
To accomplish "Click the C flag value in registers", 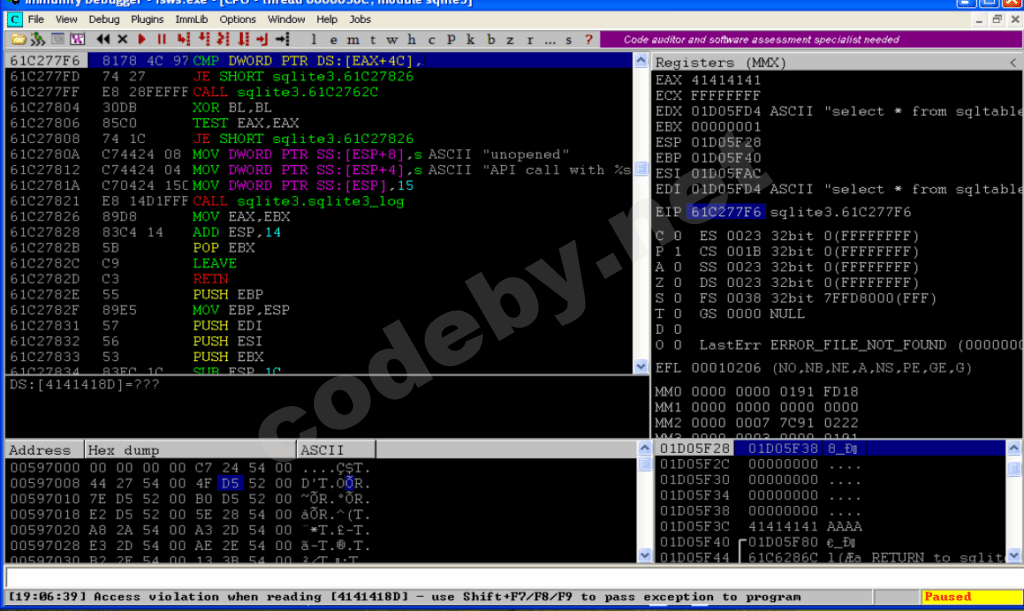I will tap(678, 236).
